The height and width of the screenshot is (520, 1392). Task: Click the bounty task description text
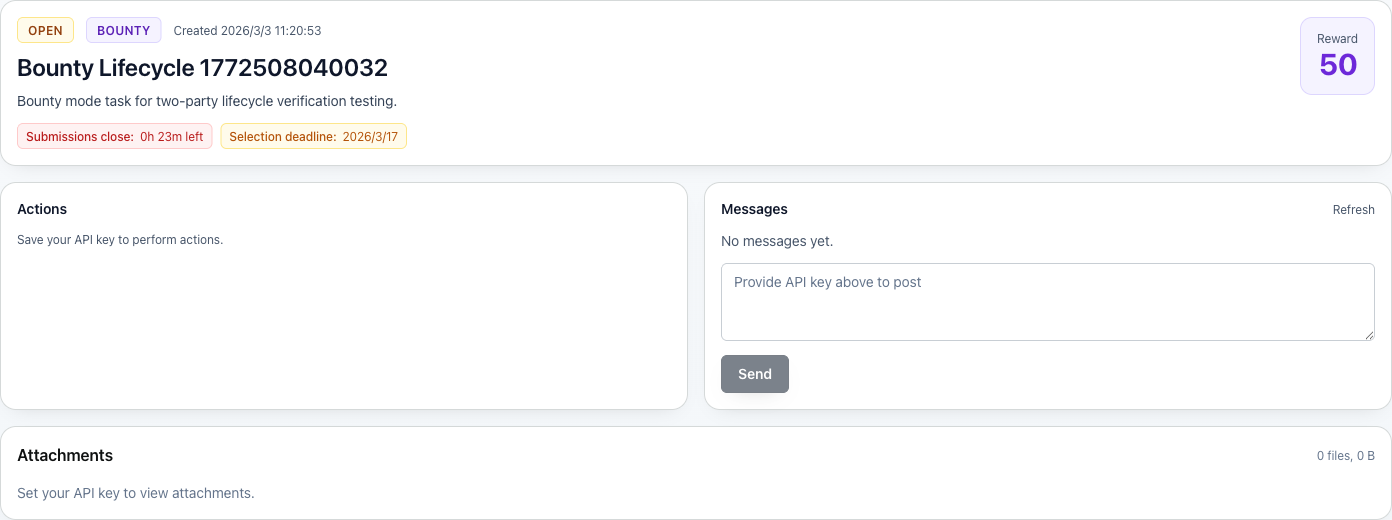pos(207,101)
